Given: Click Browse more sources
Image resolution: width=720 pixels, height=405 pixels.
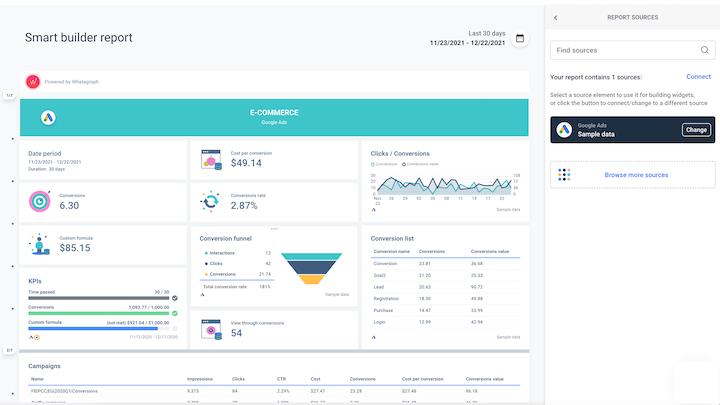Looking at the screenshot, I should [x=636, y=175].
